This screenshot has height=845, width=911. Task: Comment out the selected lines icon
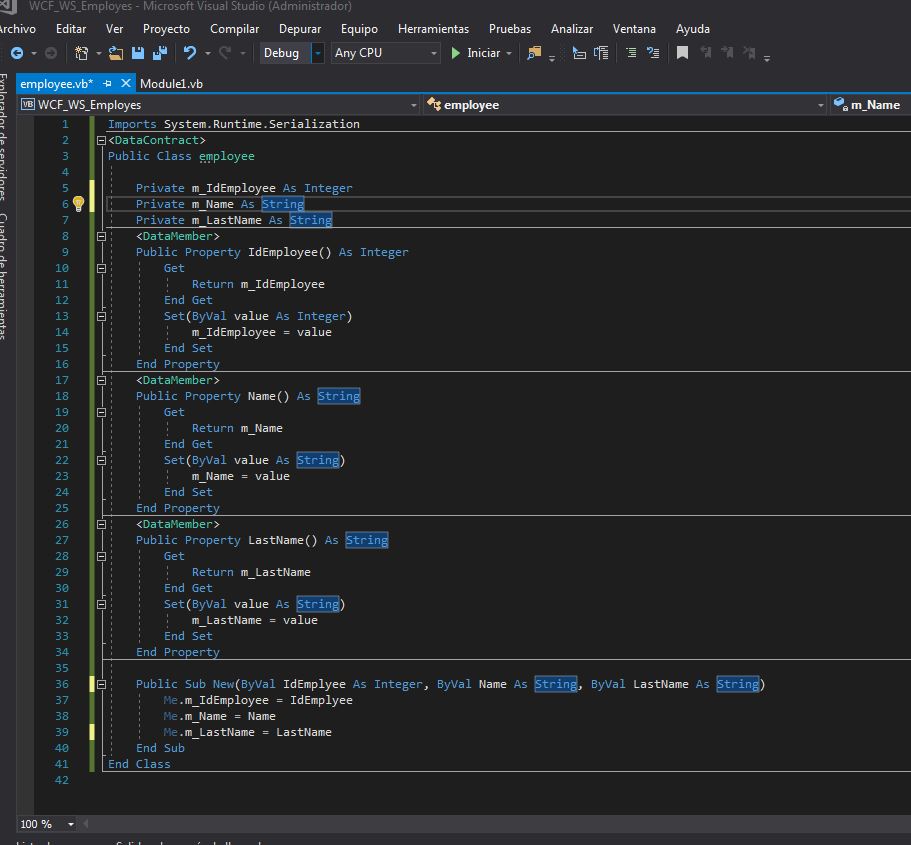pos(631,53)
